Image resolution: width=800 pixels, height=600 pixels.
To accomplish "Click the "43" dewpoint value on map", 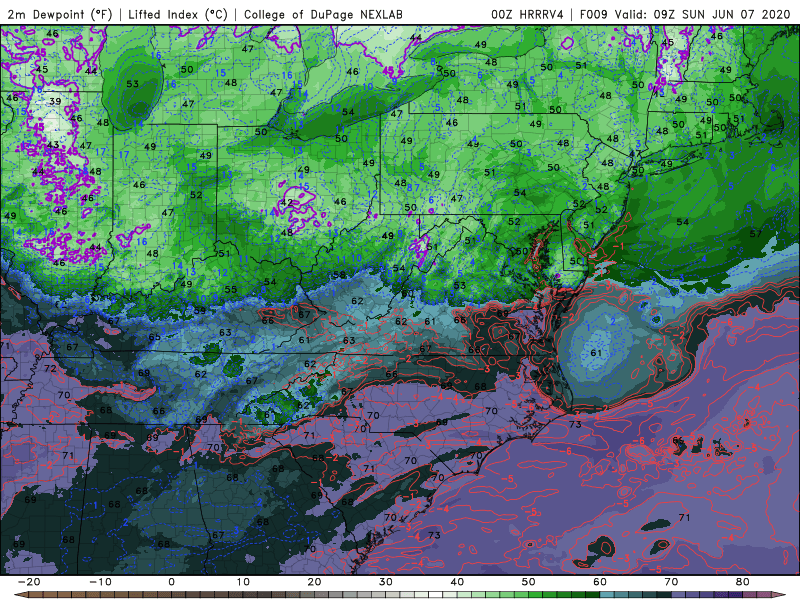I will click(x=53, y=145).
